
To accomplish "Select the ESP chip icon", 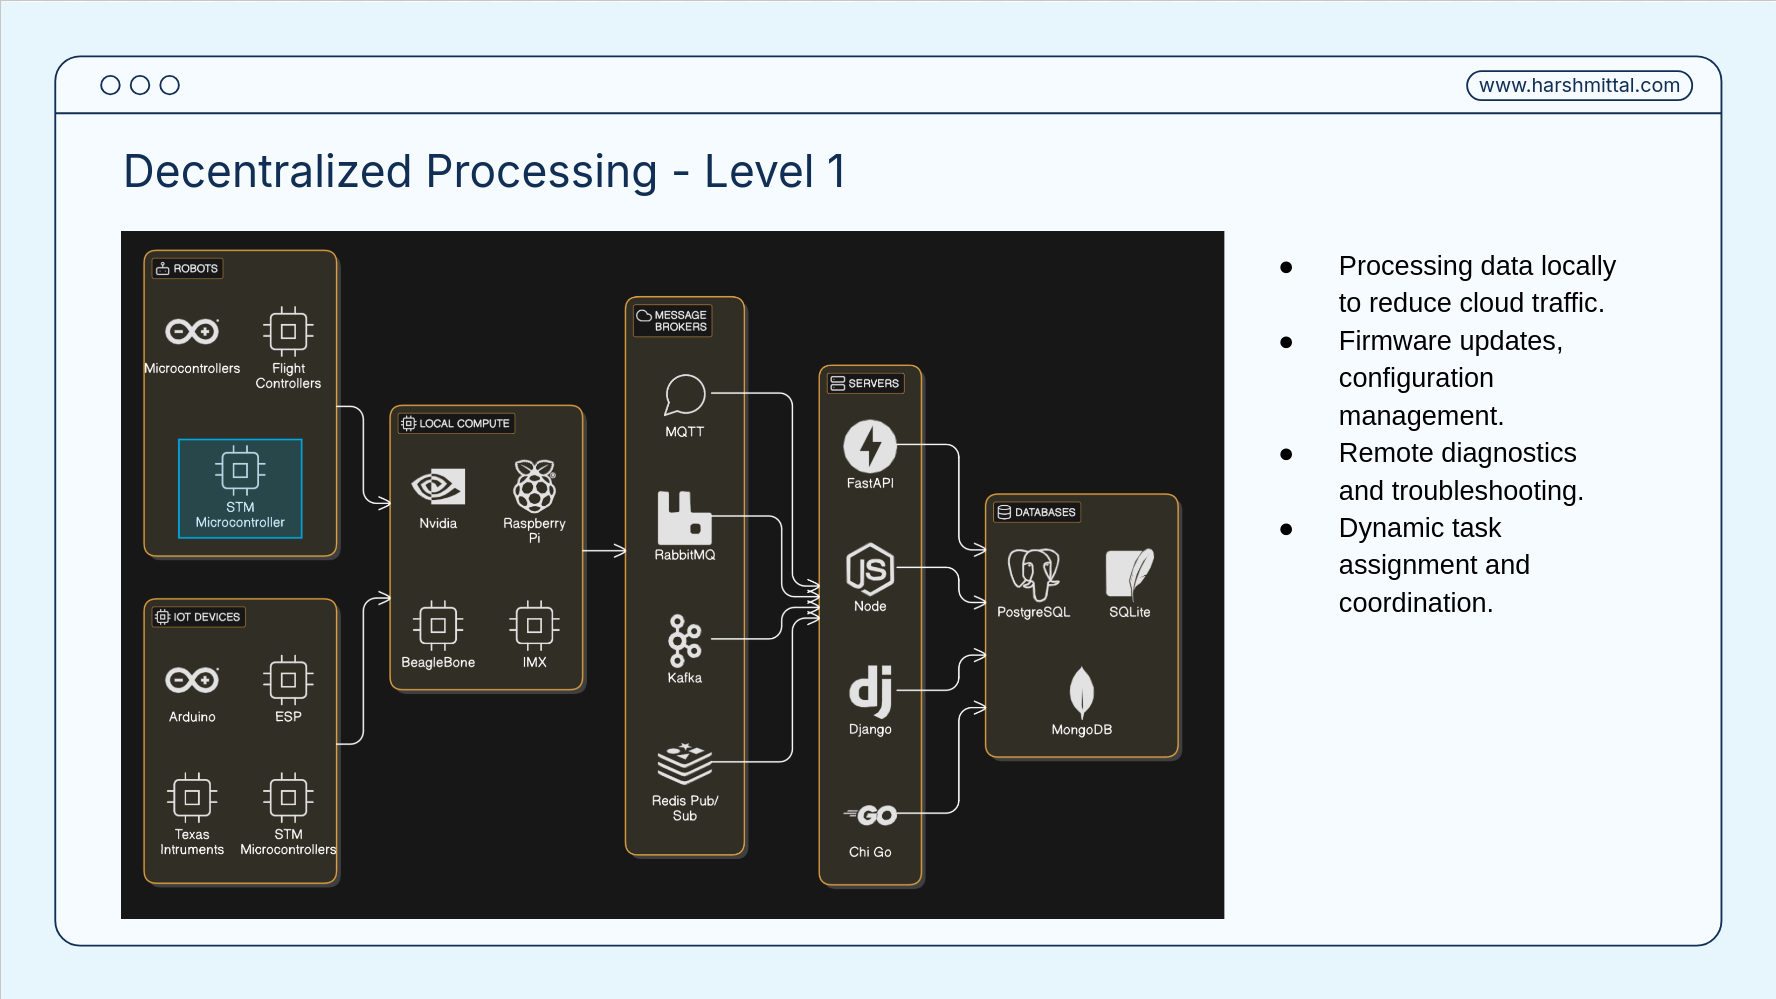I will [x=288, y=680].
